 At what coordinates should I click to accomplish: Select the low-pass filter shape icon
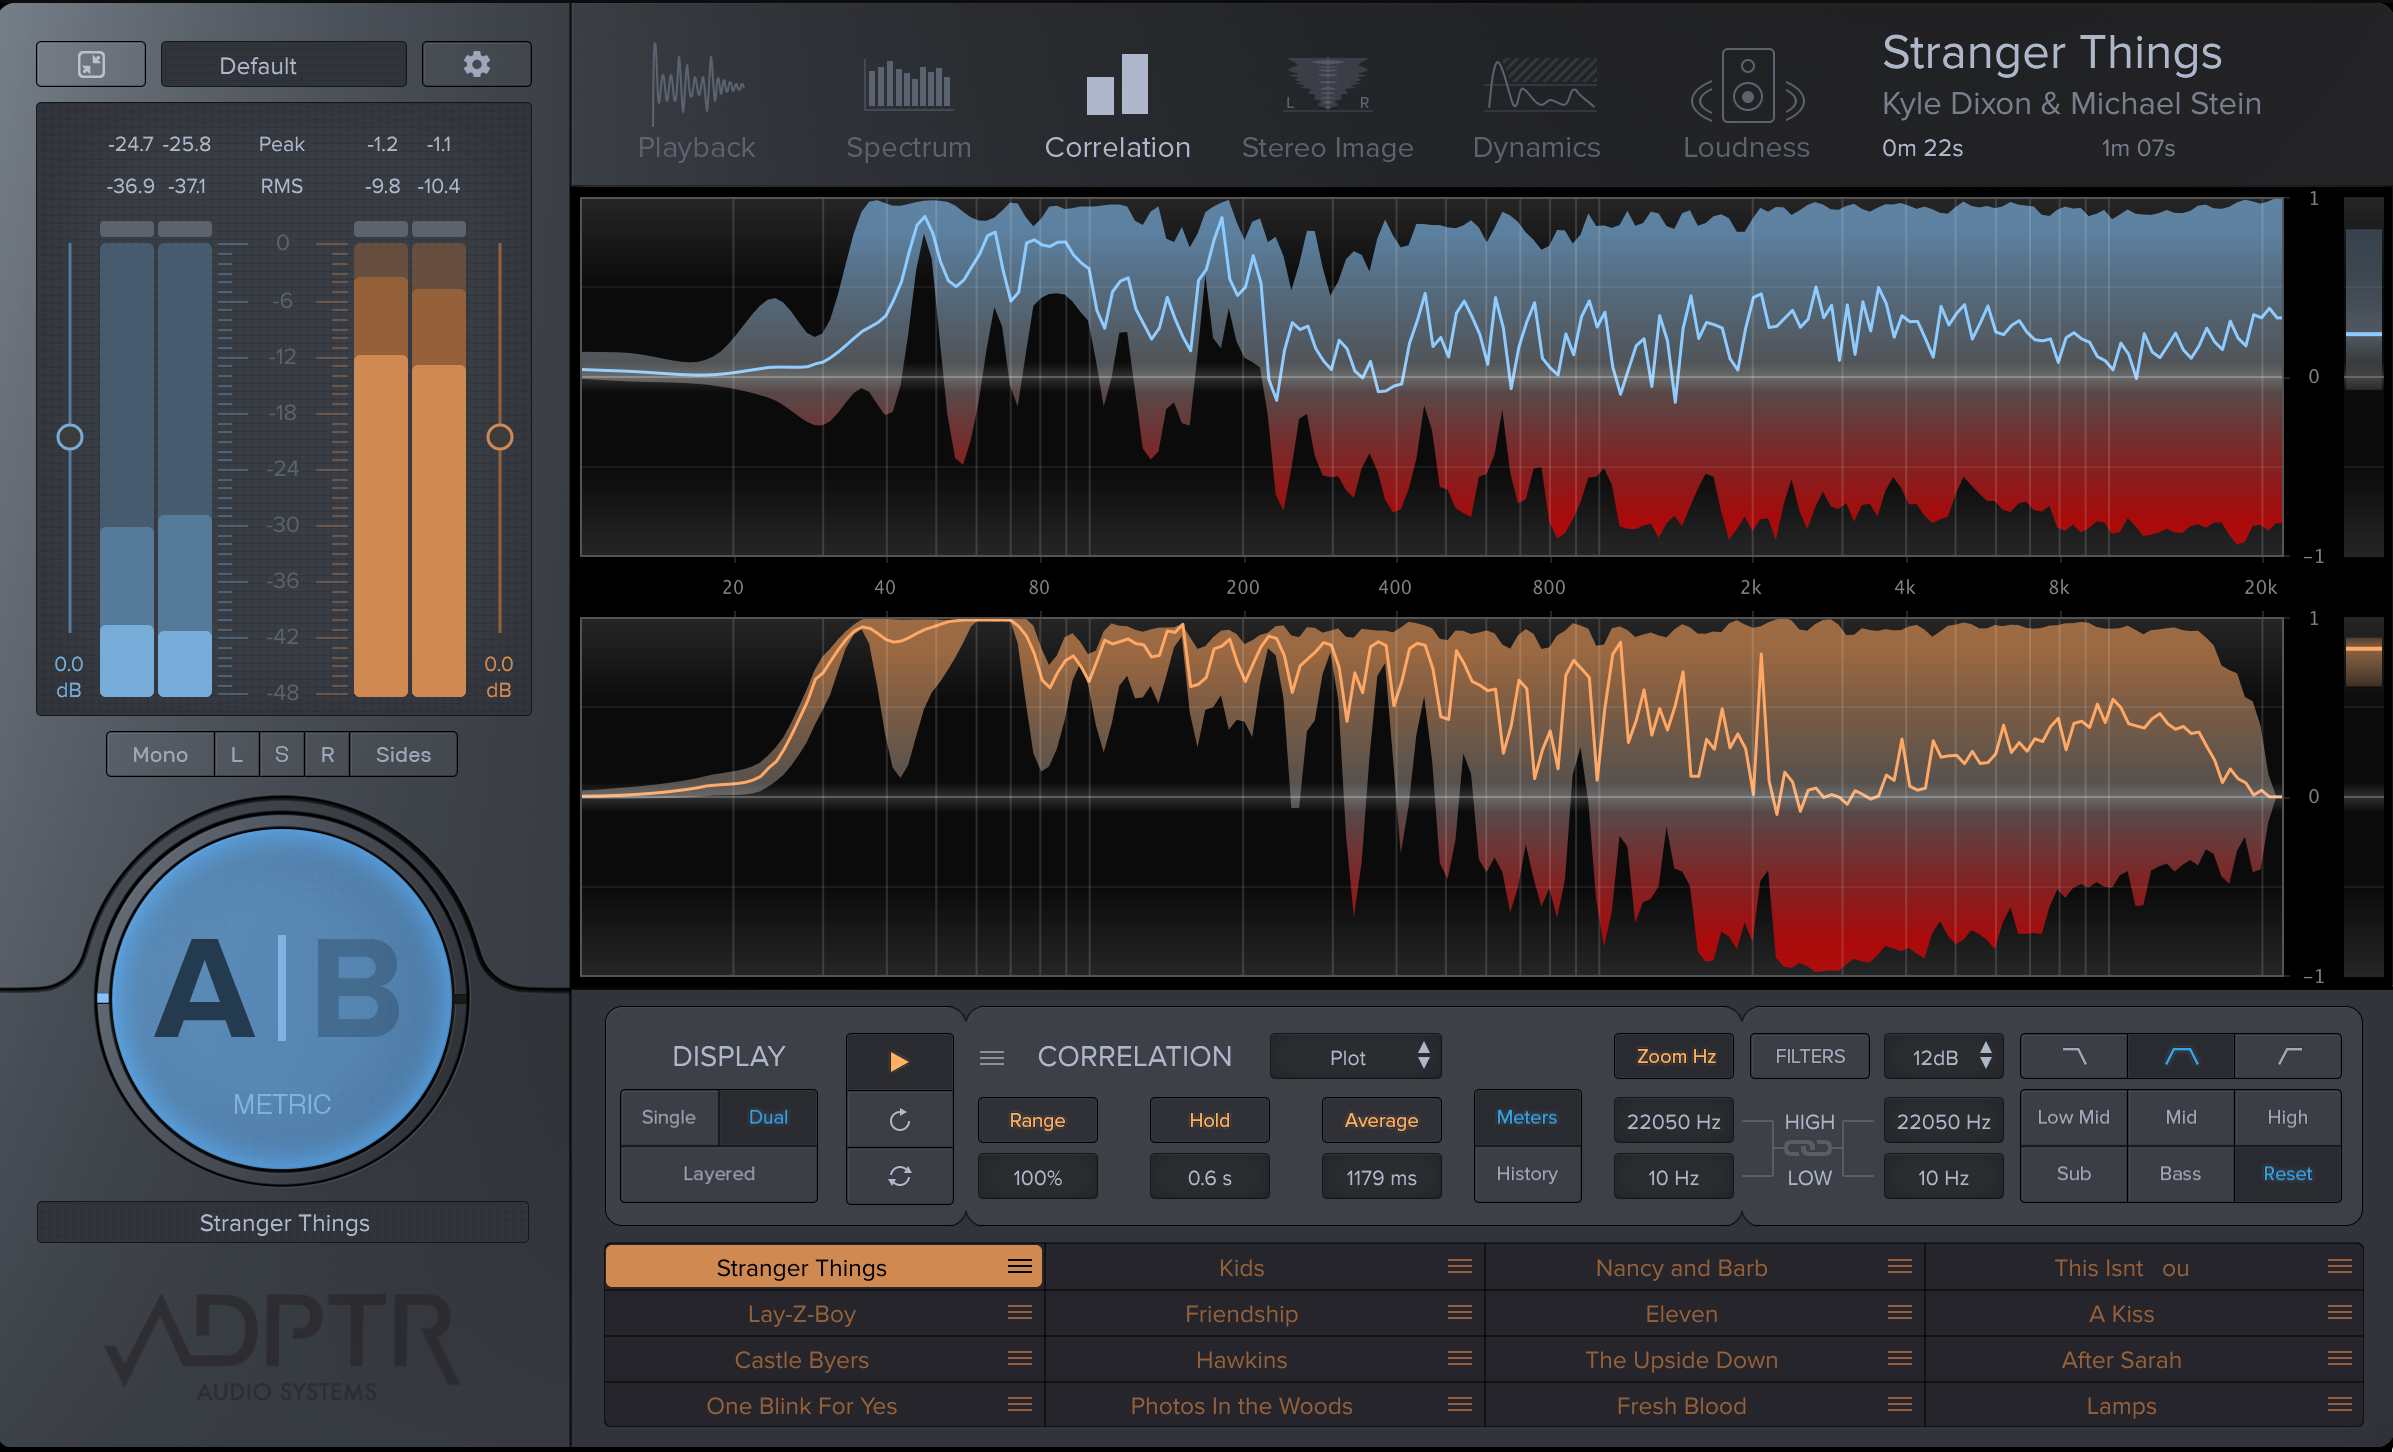tap(2074, 1056)
